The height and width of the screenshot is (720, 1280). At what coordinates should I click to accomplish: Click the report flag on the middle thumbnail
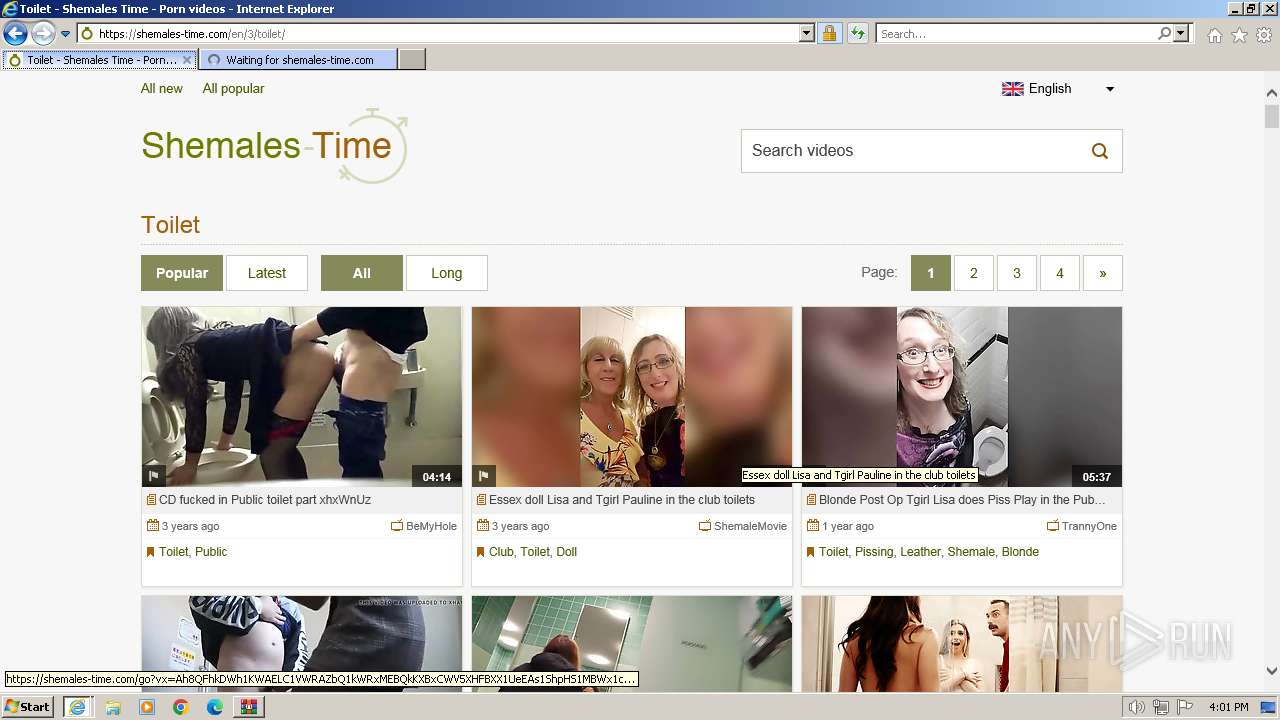(x=484, y=476)
